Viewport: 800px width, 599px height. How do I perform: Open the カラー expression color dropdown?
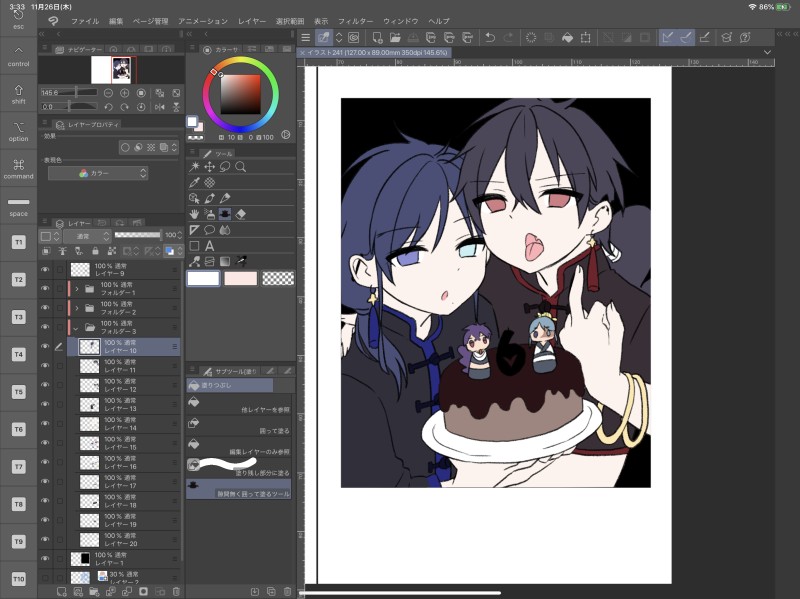pos(97,173)
